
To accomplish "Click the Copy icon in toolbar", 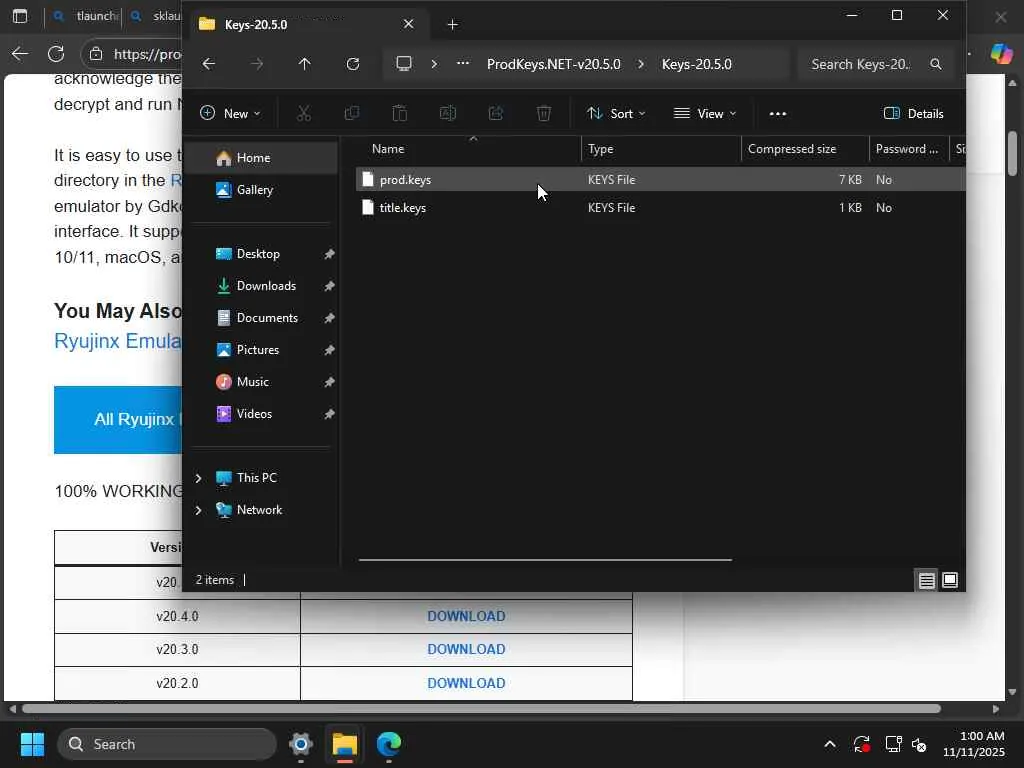I will [x=351, y=114].
